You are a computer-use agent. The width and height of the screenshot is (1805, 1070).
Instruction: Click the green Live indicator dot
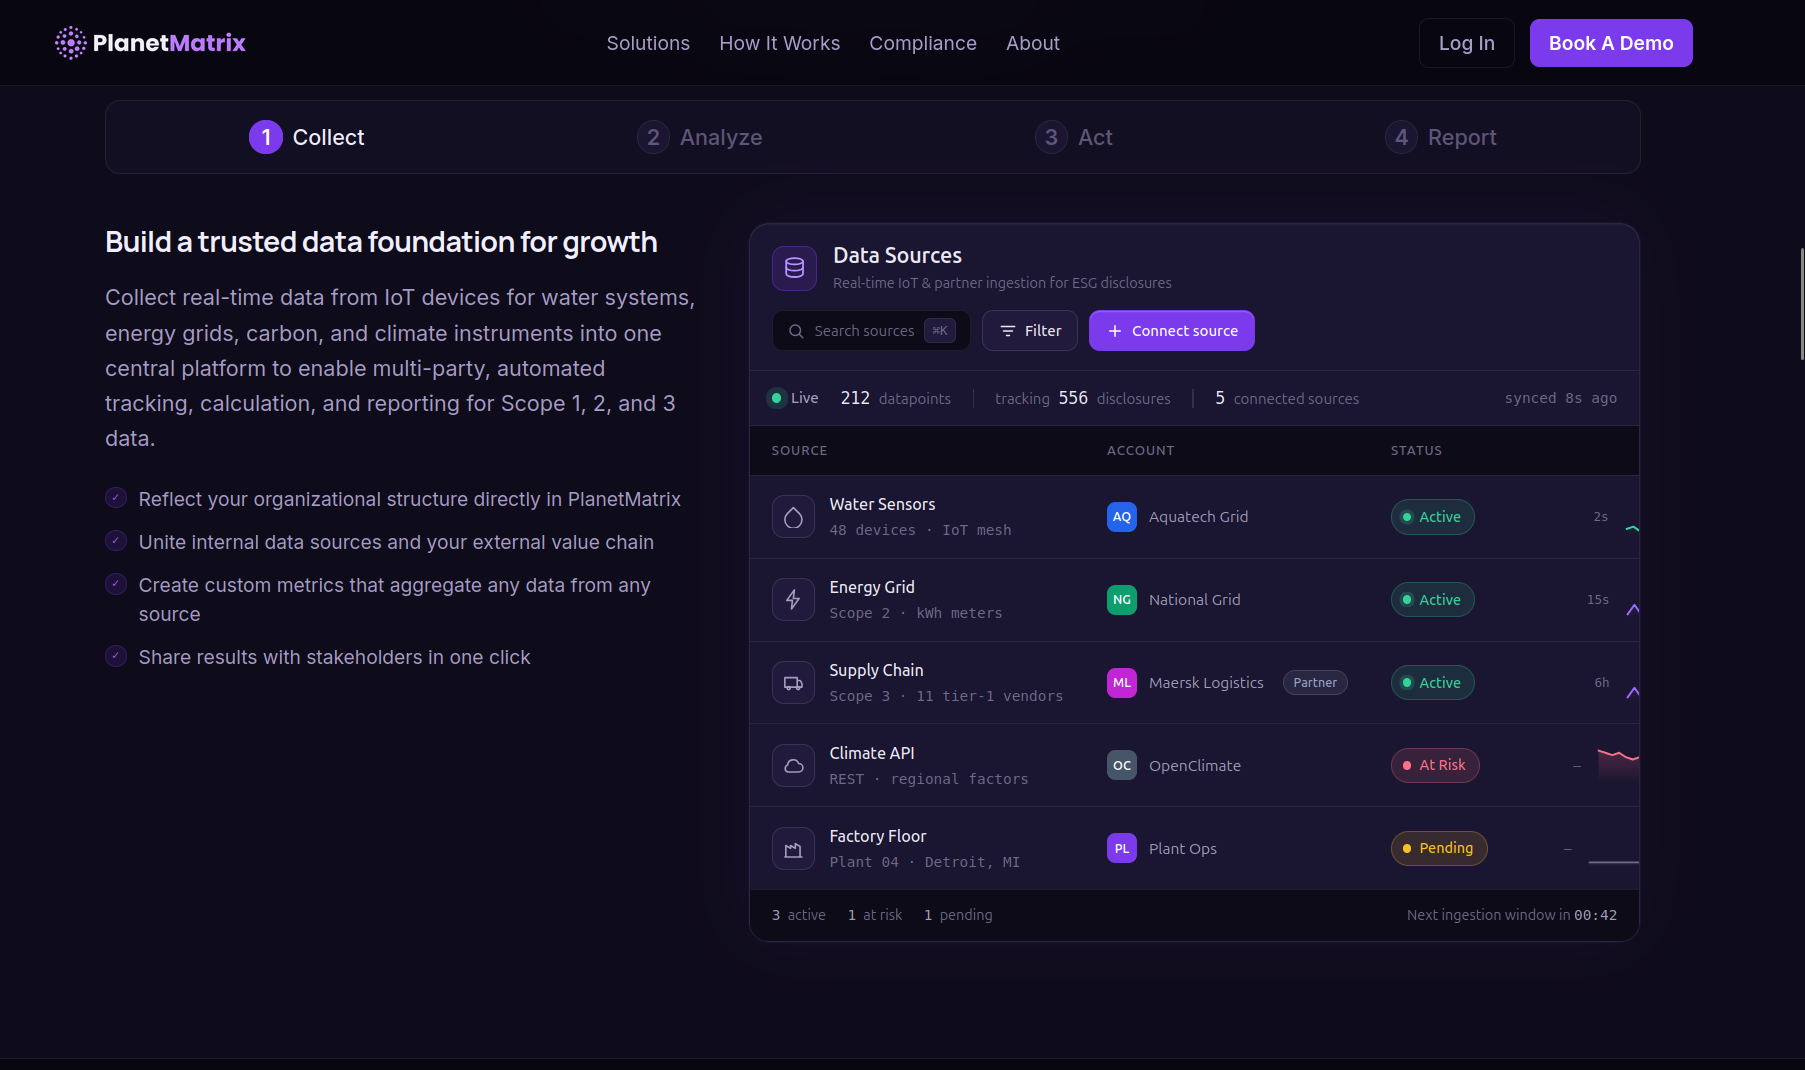777,398
